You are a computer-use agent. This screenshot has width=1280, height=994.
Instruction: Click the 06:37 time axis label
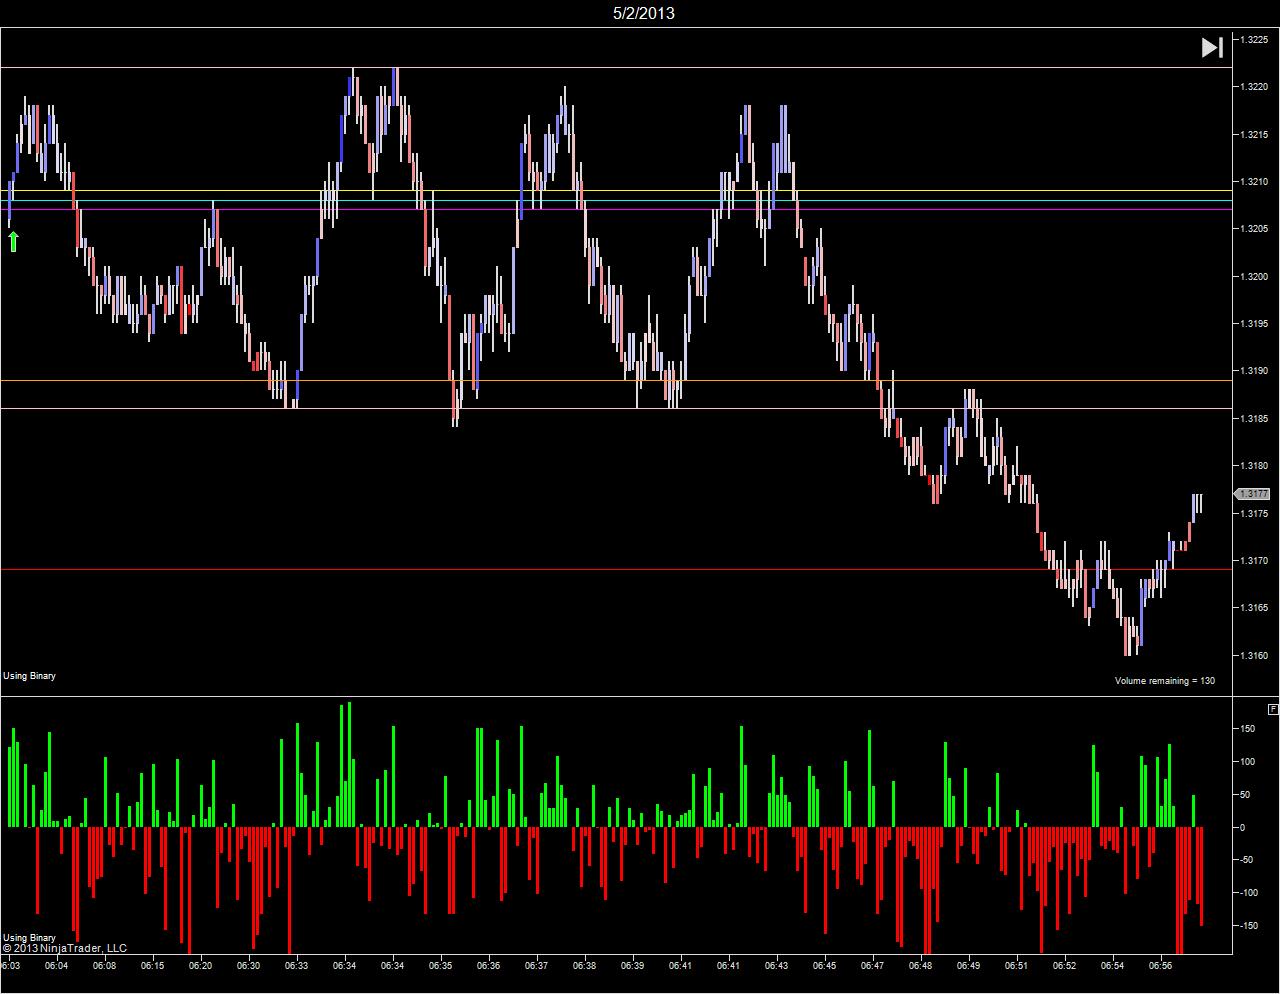click(x=536, y=966)
